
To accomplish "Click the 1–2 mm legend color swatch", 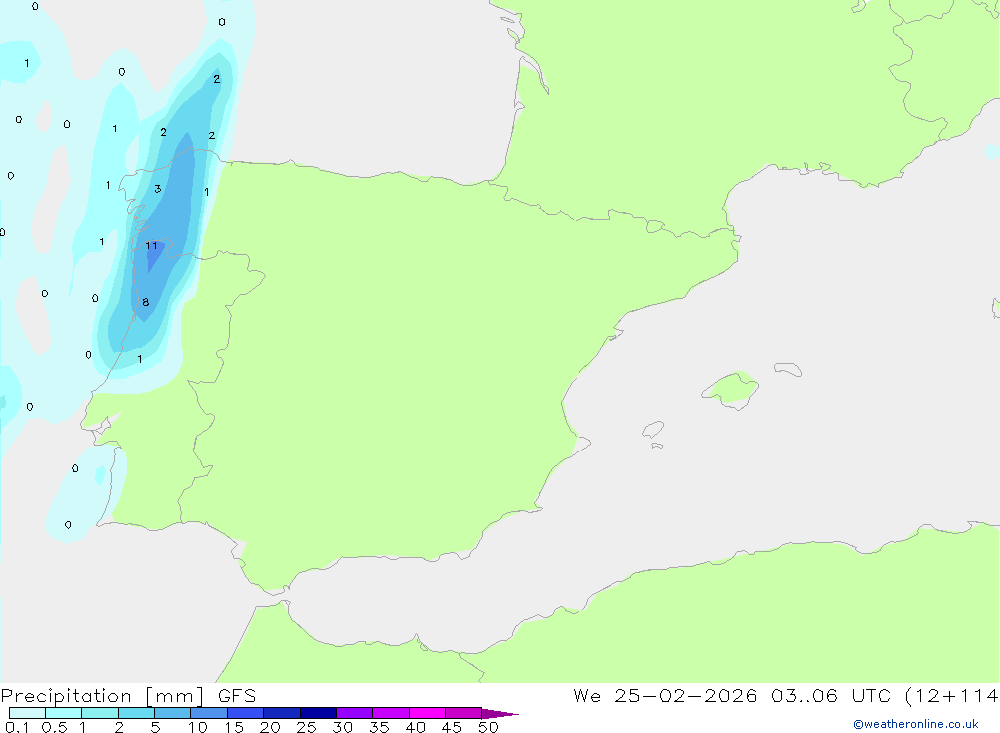I will (x=100, y=713).
